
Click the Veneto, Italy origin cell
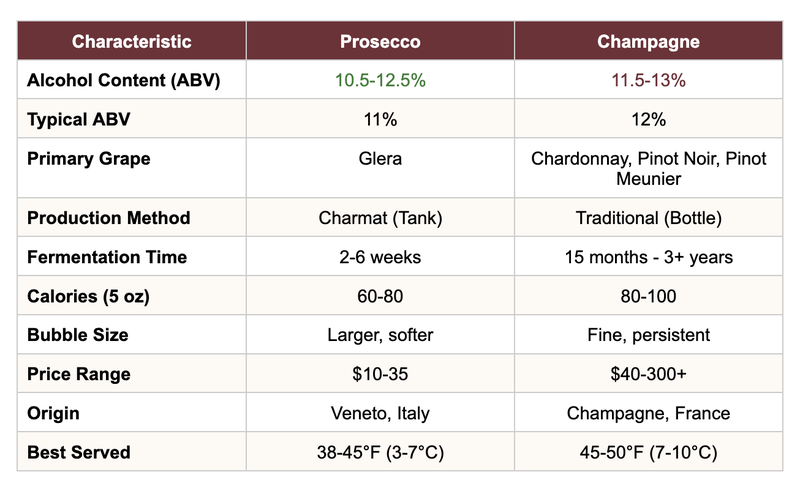(380, 413)
